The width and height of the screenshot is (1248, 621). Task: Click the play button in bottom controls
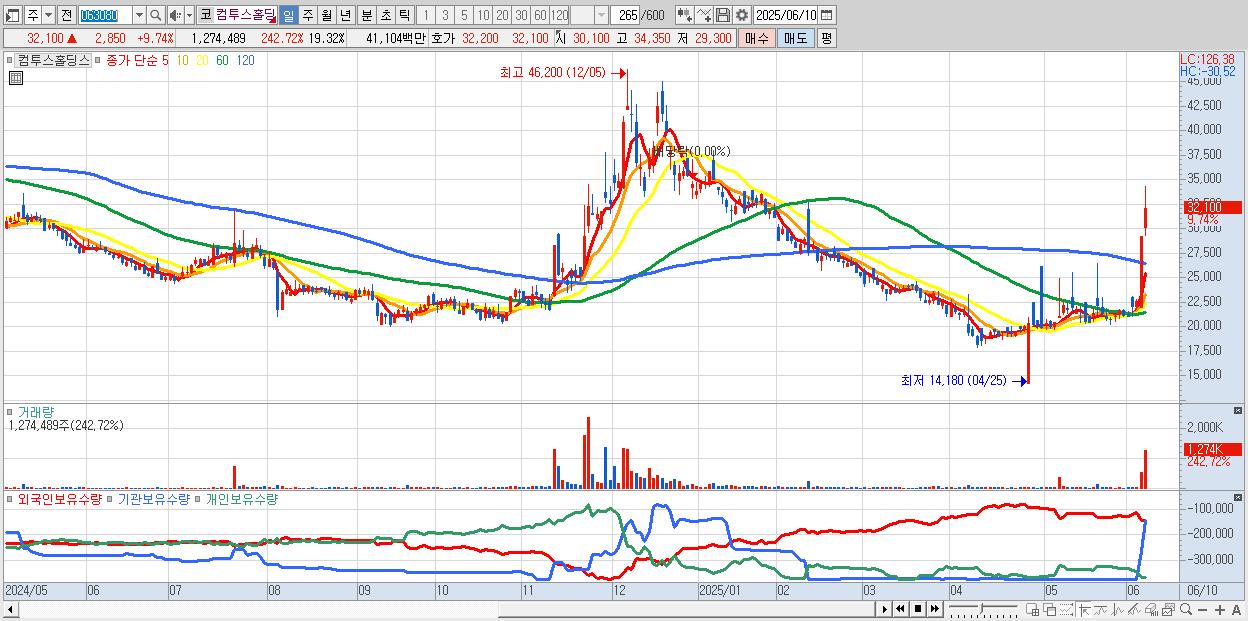pyautogui.click(x=885, y=609)
